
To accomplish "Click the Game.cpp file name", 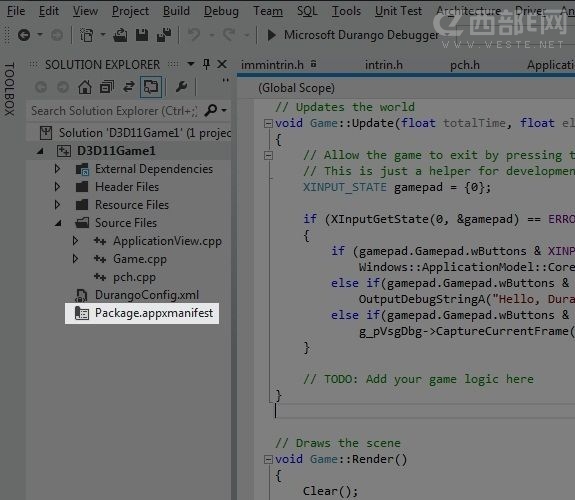I will point(140,259).
